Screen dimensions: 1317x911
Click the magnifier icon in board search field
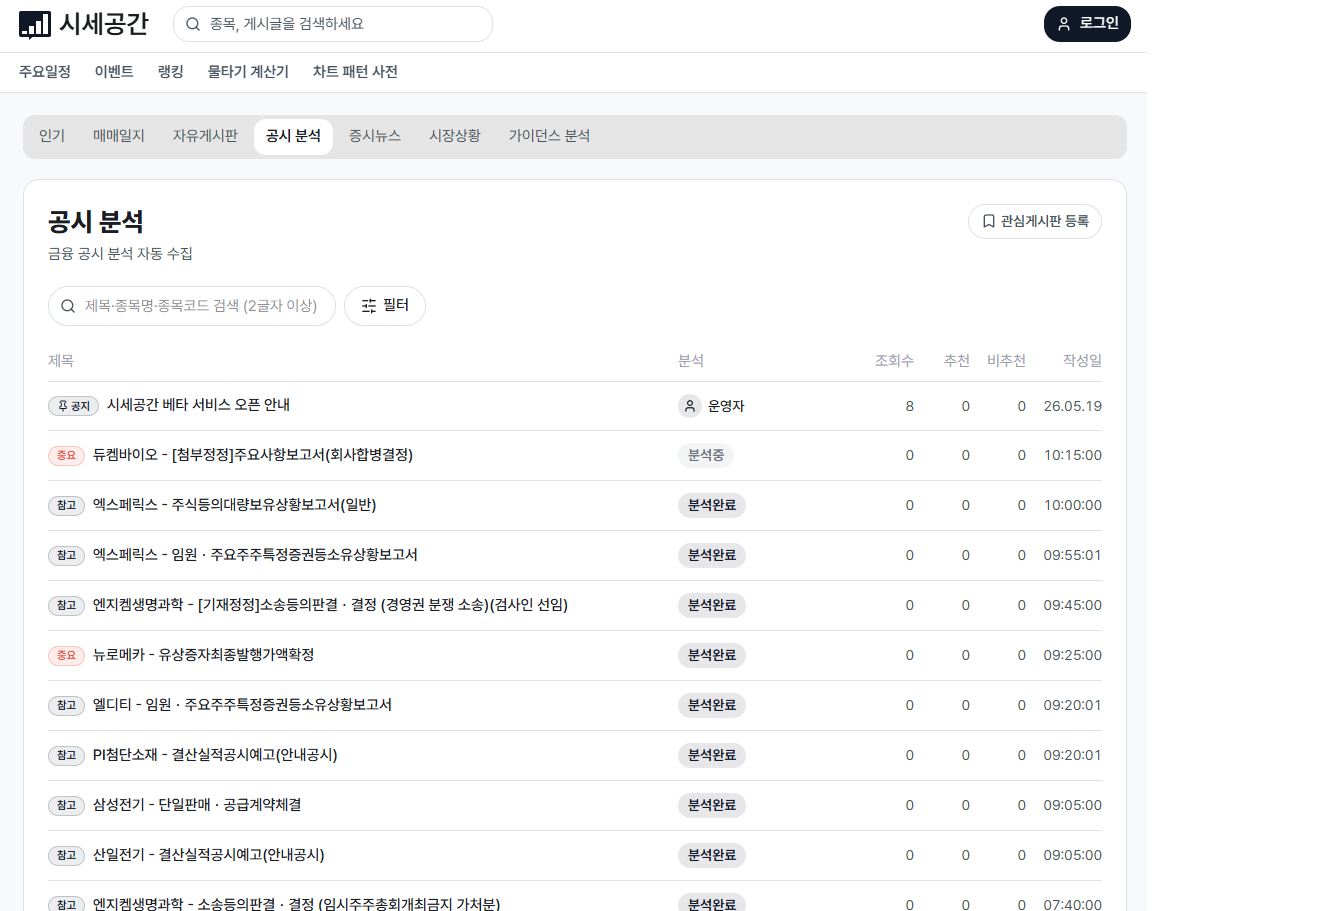pyautogui.click(x=68, y=306)
